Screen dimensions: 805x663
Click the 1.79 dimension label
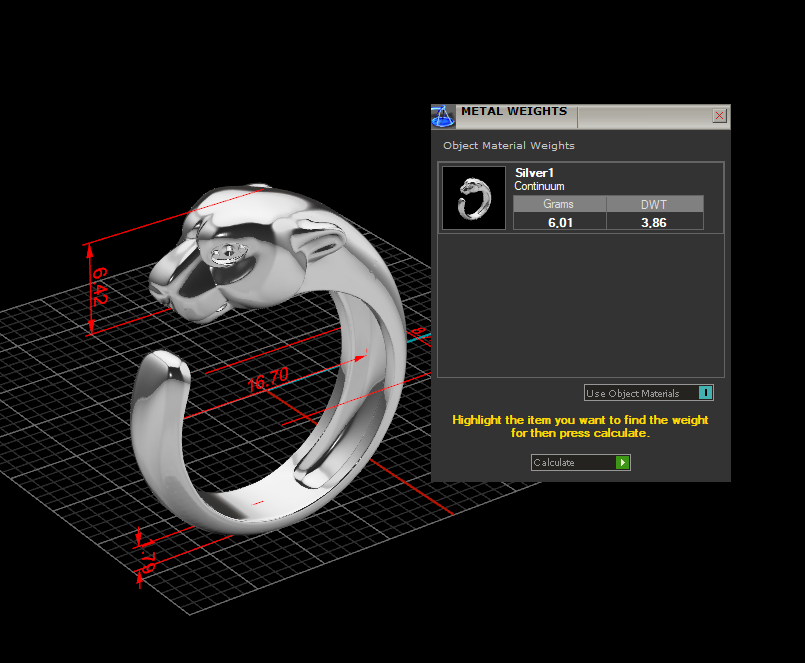point(148,556)
